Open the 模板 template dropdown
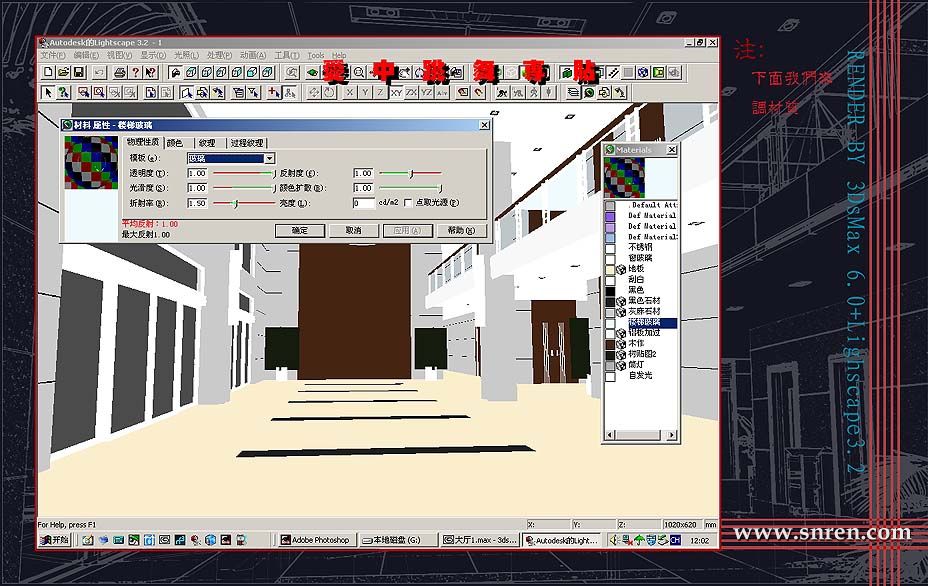The image size is (928, 586). tap(269, 159)
